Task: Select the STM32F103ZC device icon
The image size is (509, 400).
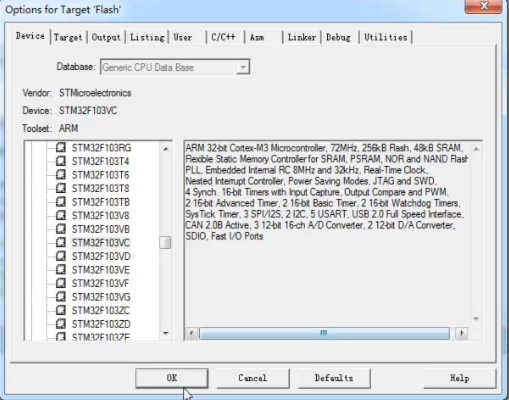Action: click(61, 310)
